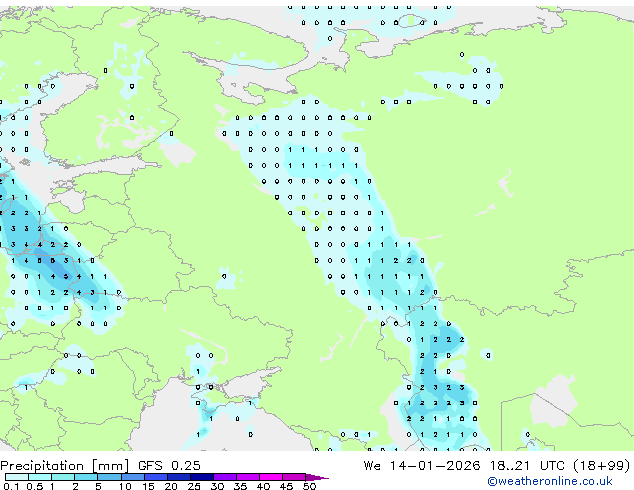Click the '18..21 UTC' time range text
The image size is (634, 490).
point(529,466)
